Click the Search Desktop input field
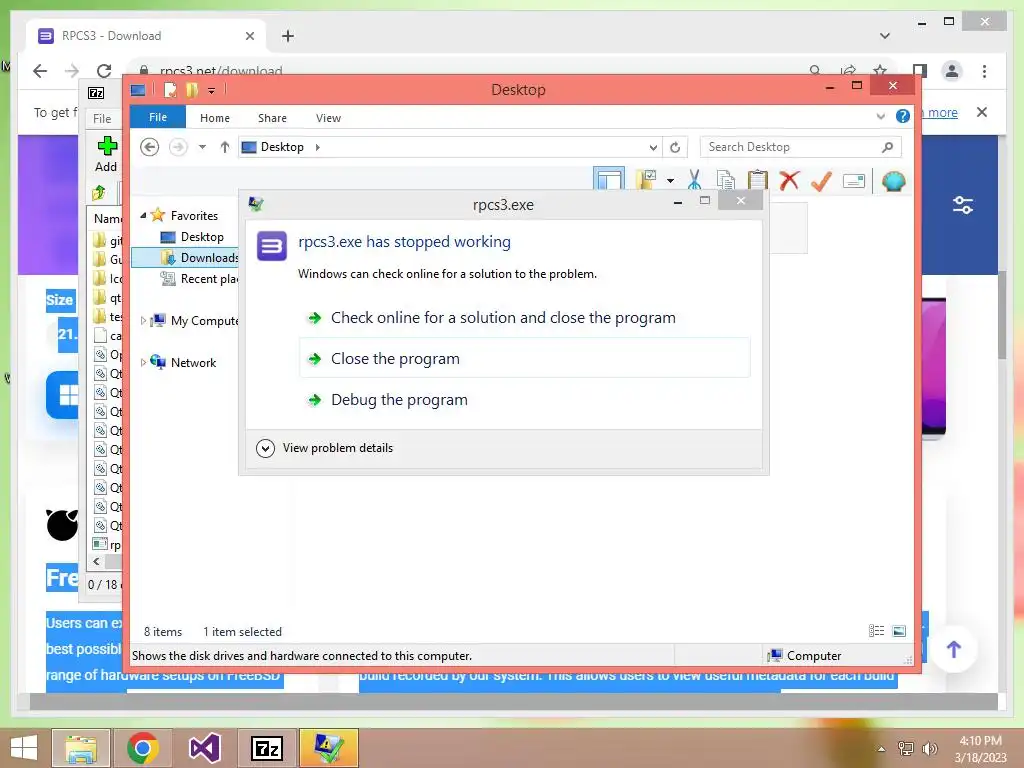1024x768 pixels. (x=790, y=147)
